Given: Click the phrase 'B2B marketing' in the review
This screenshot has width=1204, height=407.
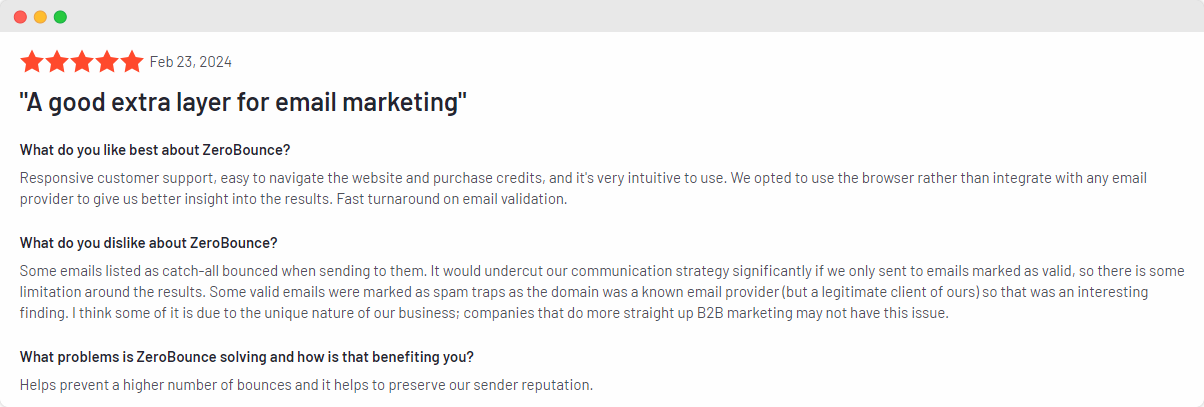Looking at the screenshot, I should (x=730, y=312).
